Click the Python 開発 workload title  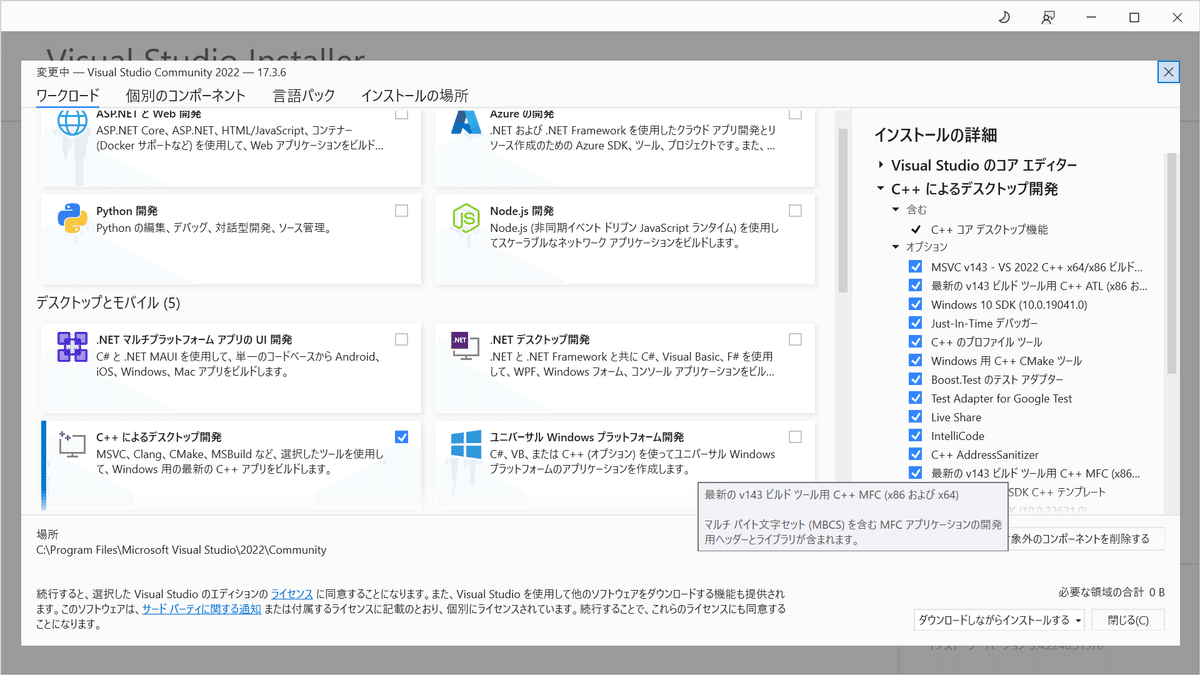tap(127, 211)
